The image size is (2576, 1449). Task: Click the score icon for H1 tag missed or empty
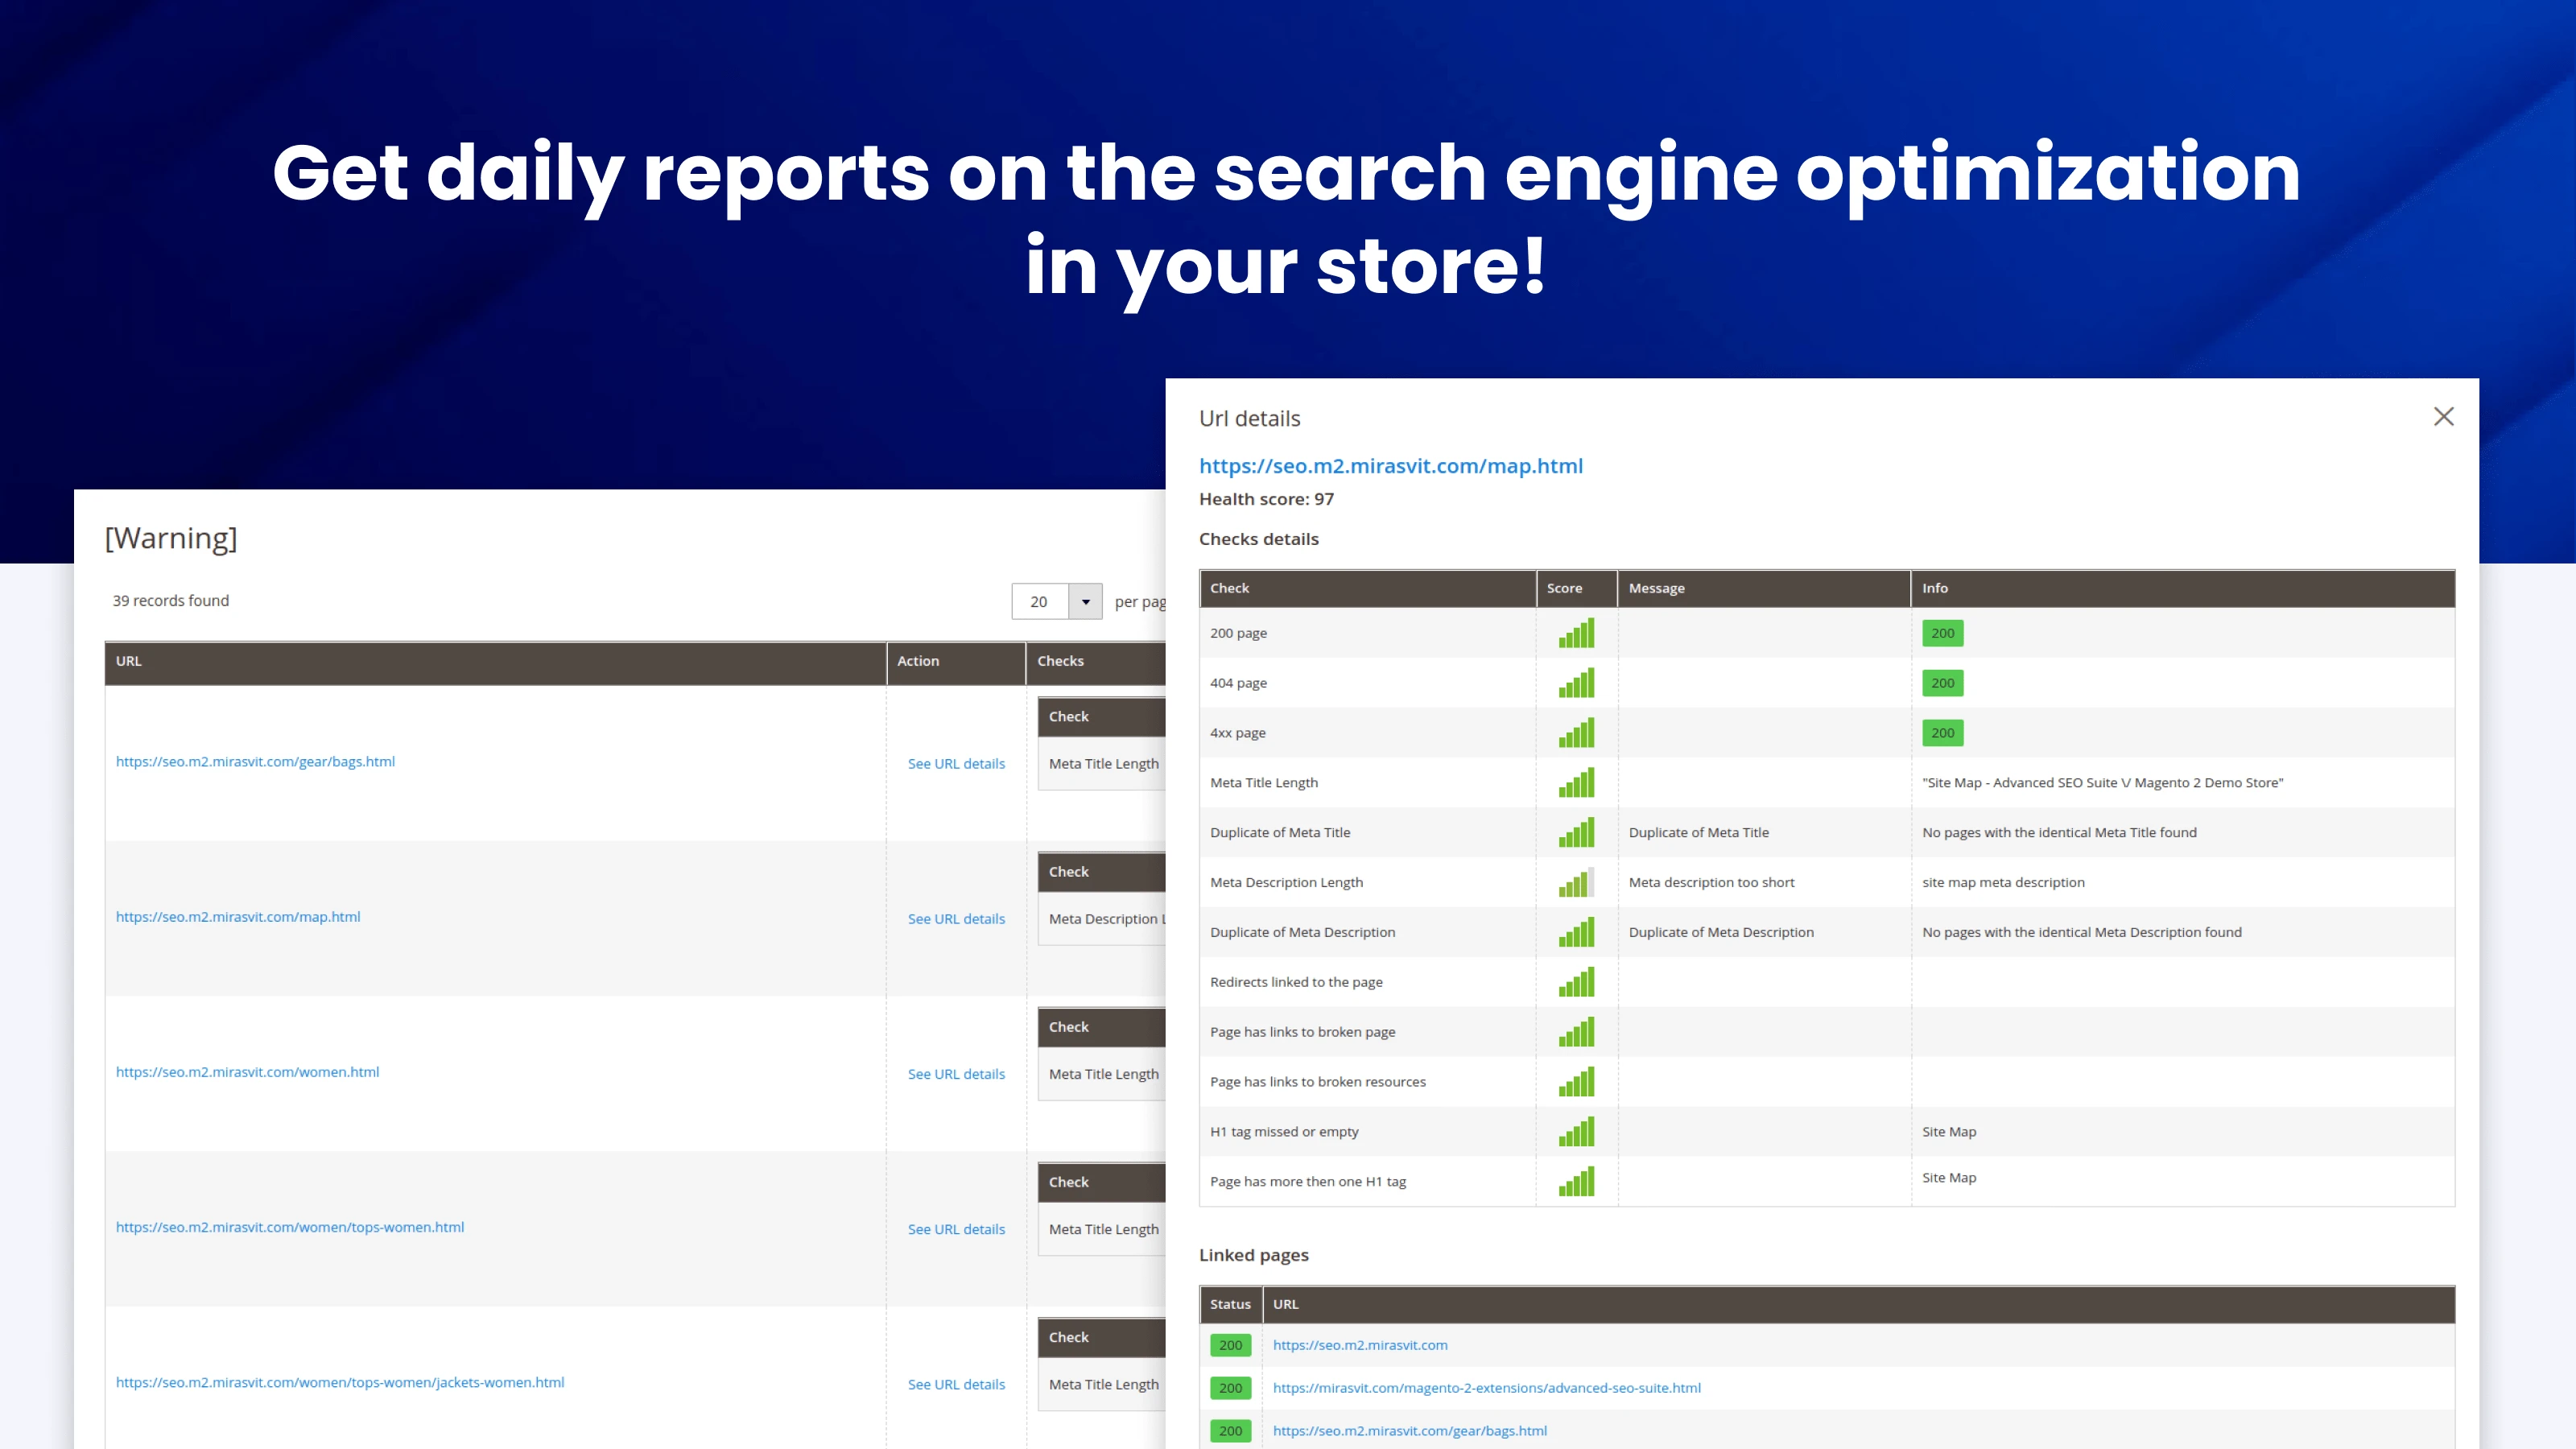1576,1131
